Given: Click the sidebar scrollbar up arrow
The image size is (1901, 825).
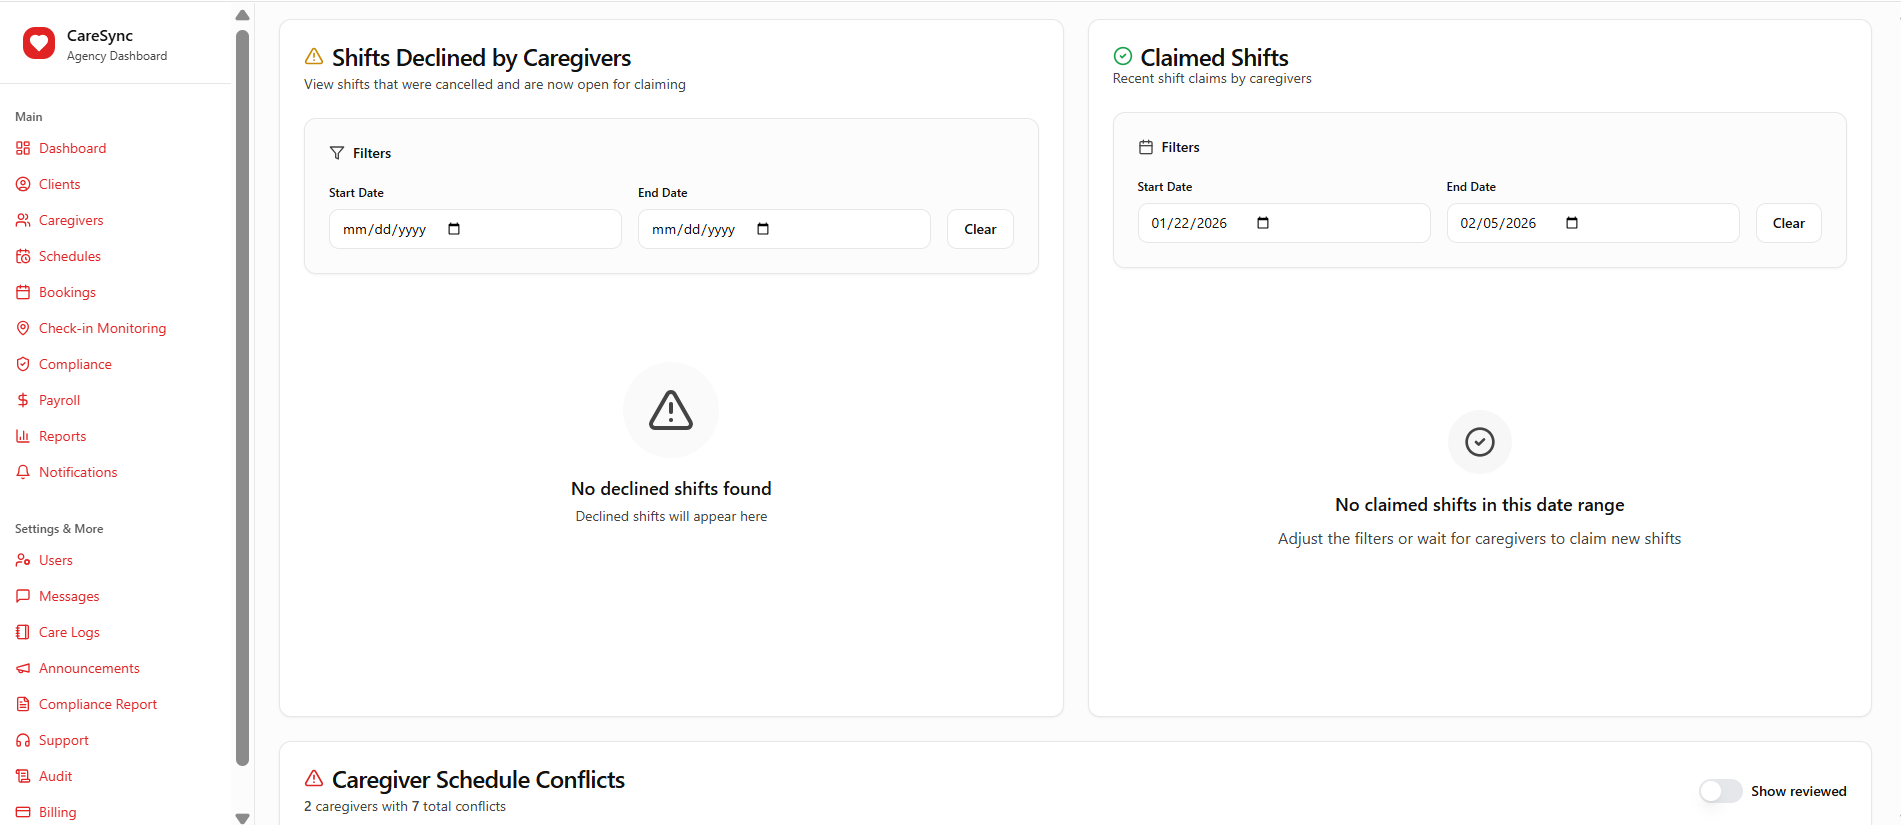Looking at the screenshot, I should point(242,15).
